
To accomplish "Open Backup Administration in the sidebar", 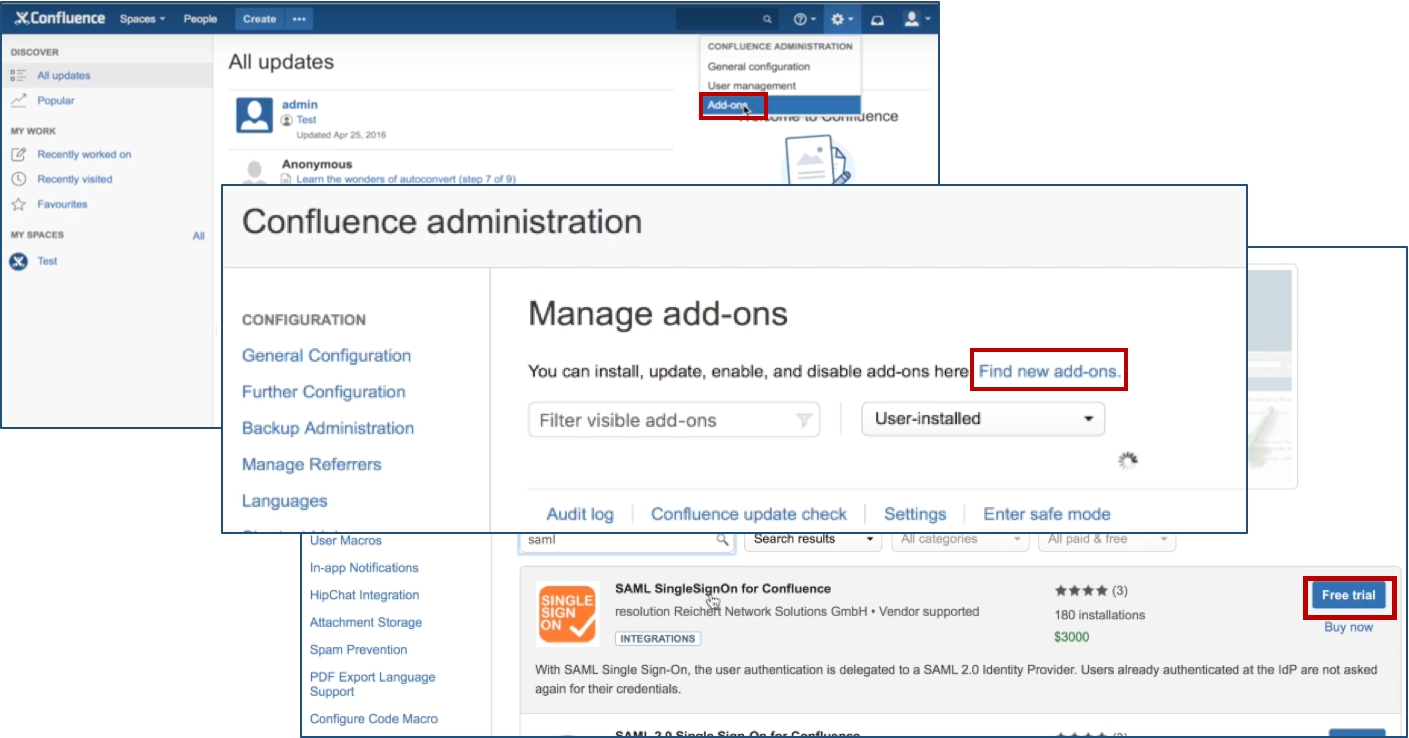I will point(327,428).
